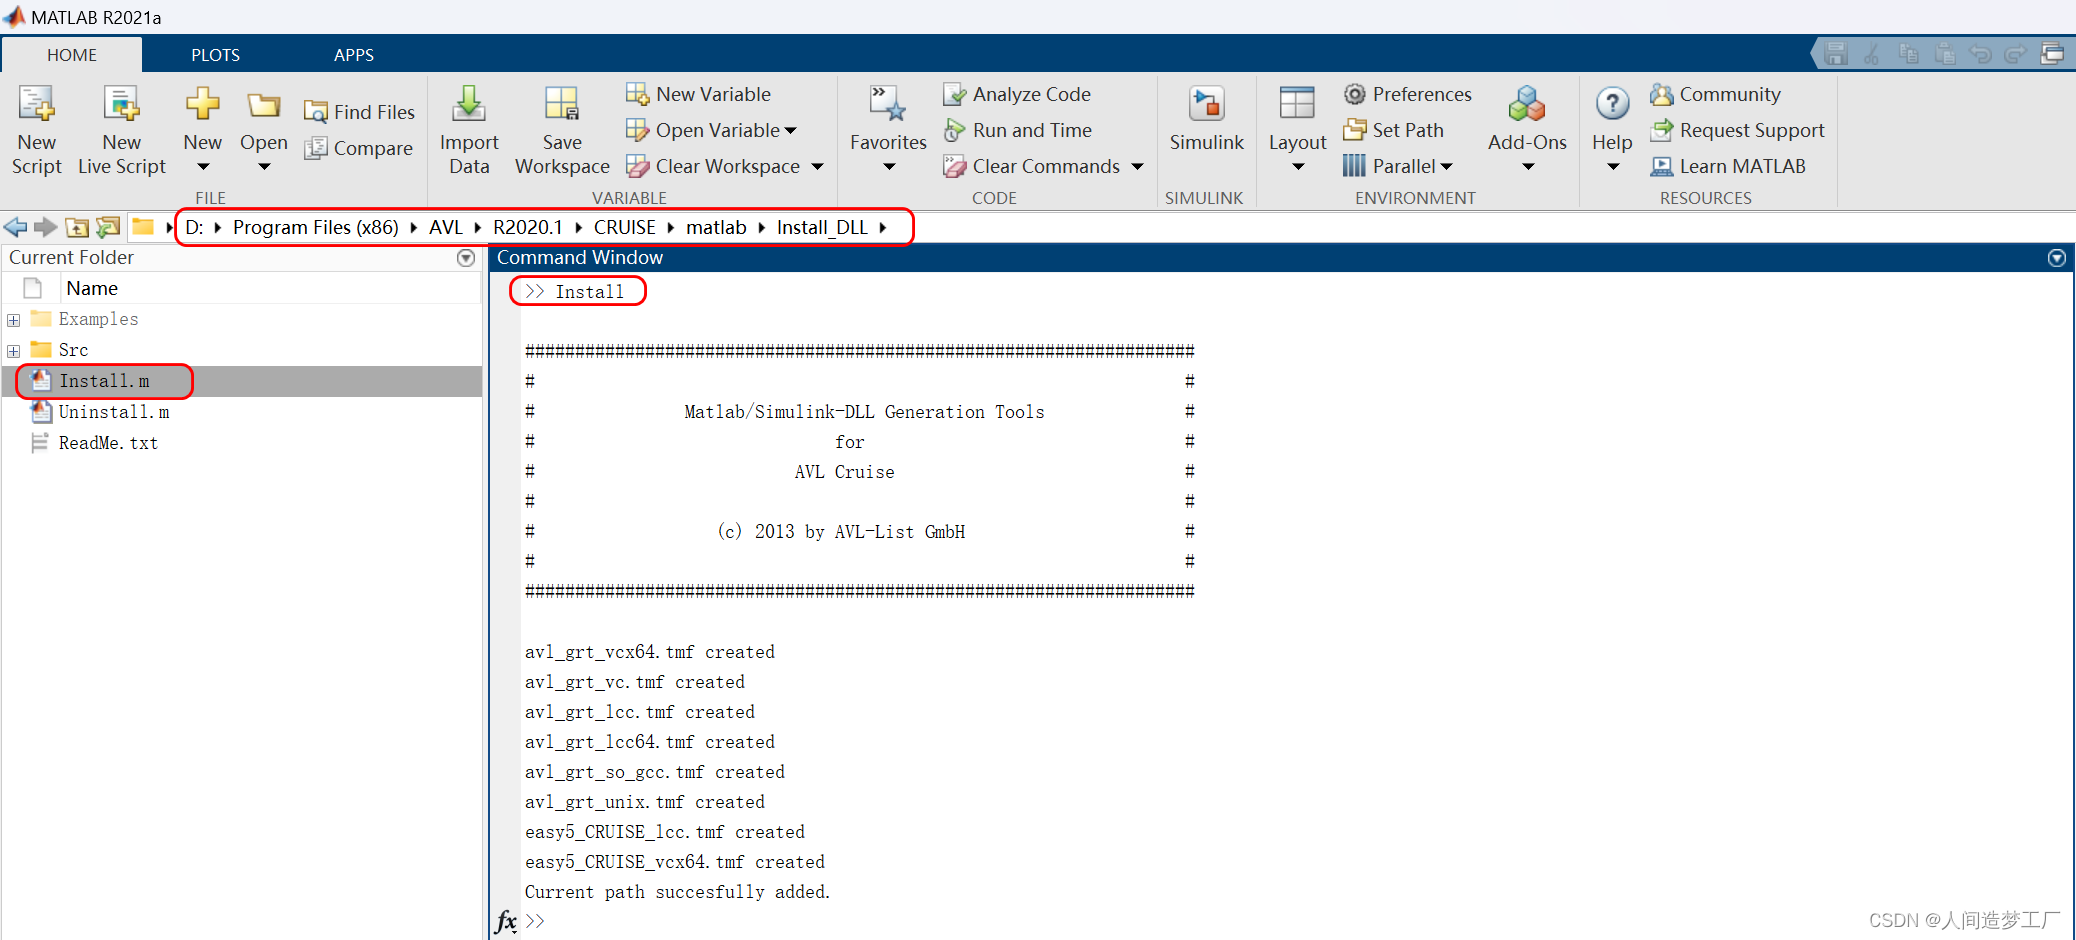Image resolution: width=2076 pixels, height=940 pixels.
Task: Click the Paste clipboard icon
Action: pyautogui.click(x=1944, y=54)
